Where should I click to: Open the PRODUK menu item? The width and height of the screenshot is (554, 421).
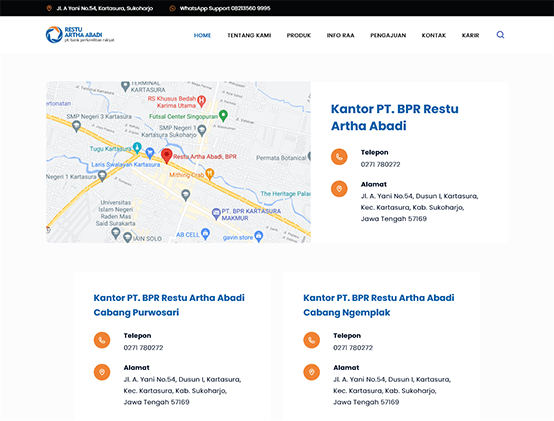point(299,35)
